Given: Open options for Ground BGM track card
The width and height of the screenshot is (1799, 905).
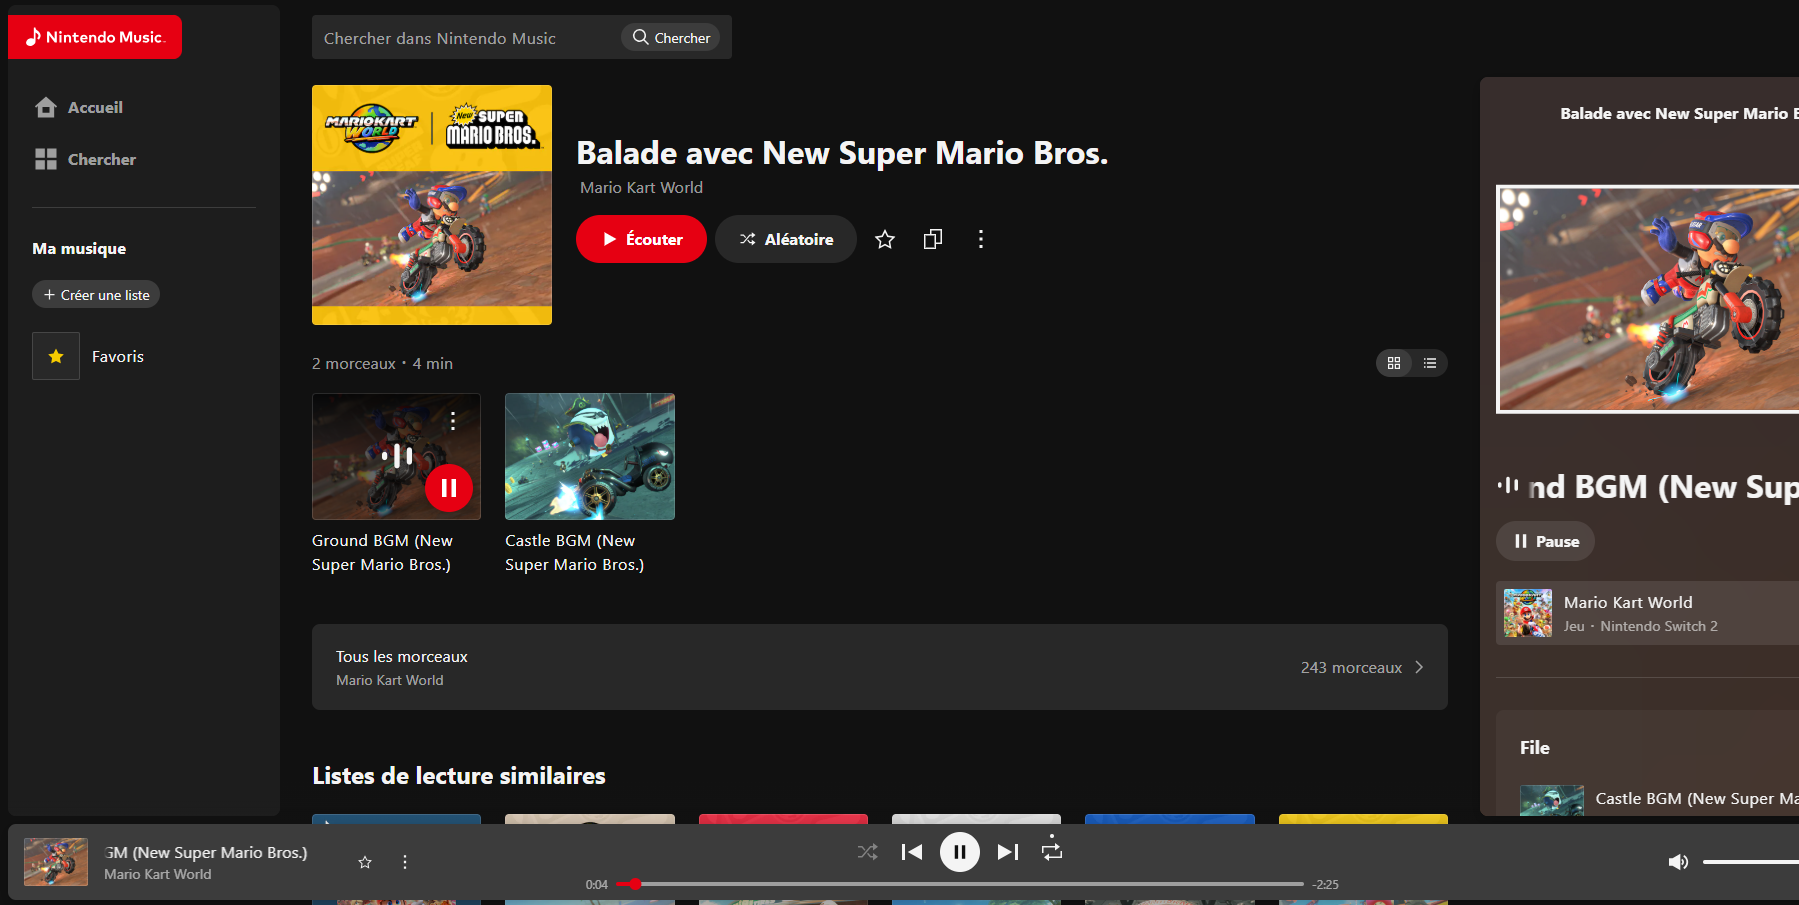Looking at the screenshot, I should (x=453, y=421).
